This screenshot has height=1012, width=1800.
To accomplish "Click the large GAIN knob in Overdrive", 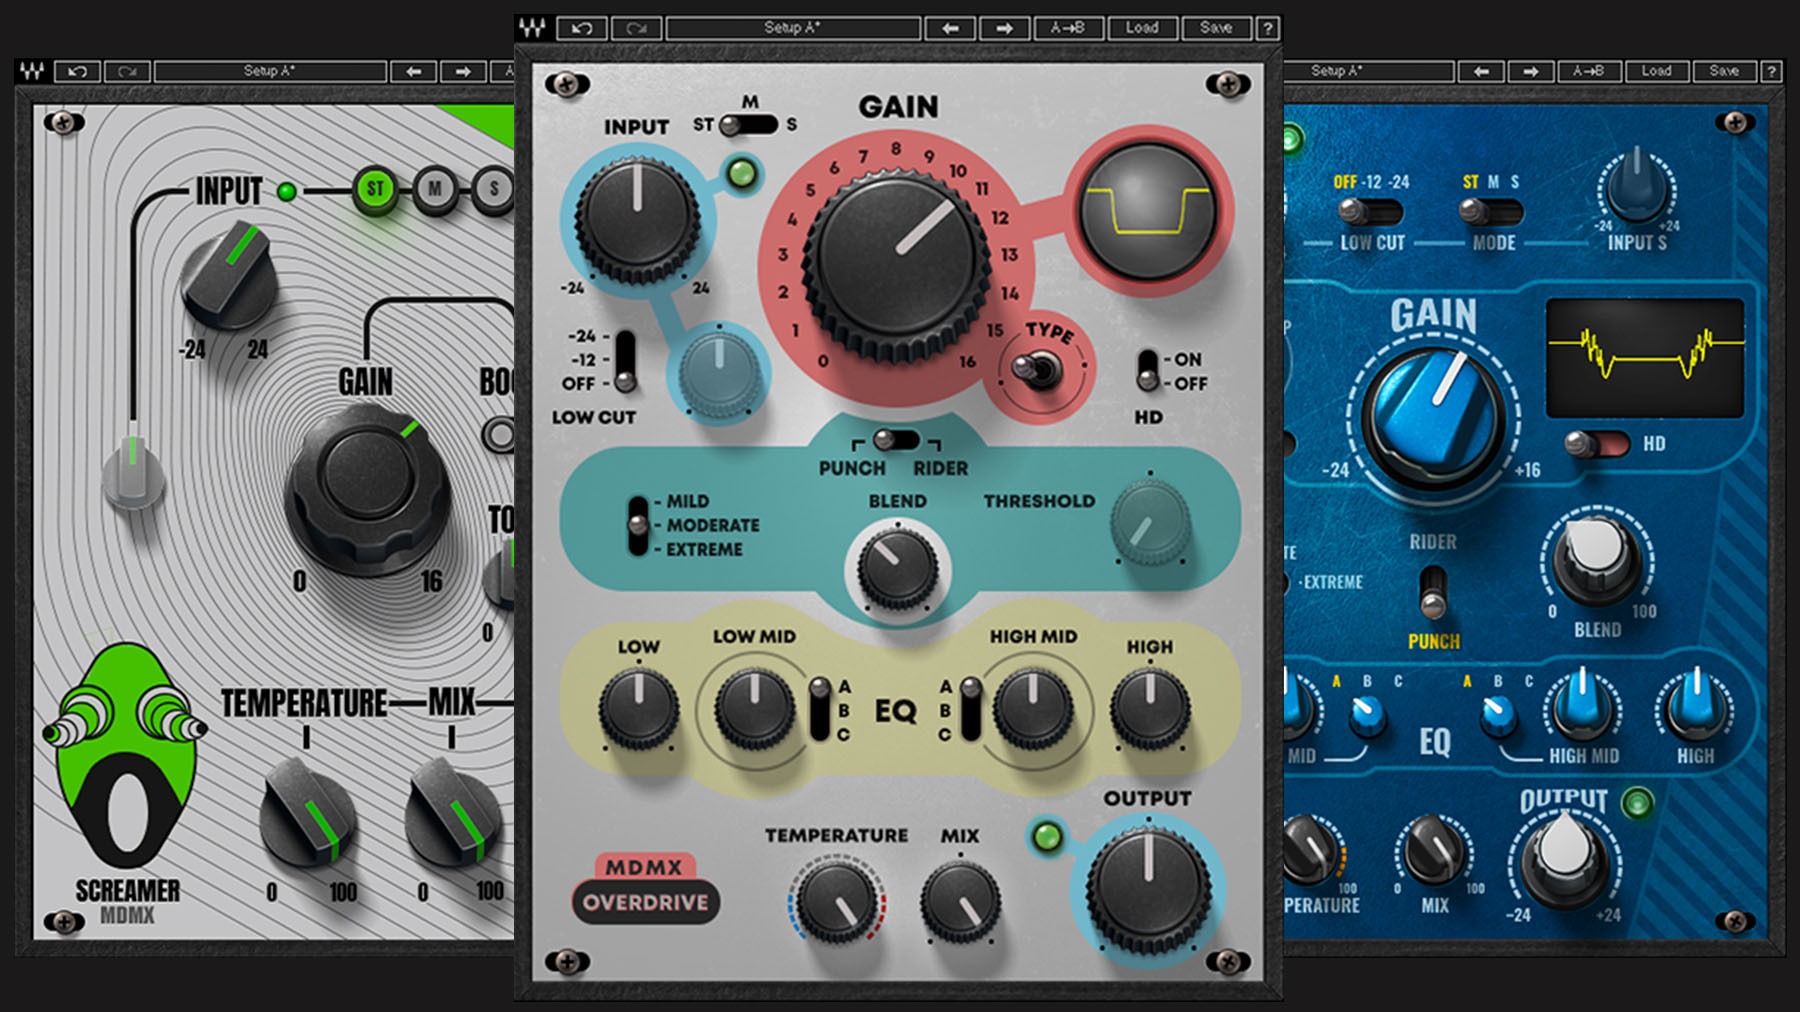I will pyautogui.click(x=896, y=265).
